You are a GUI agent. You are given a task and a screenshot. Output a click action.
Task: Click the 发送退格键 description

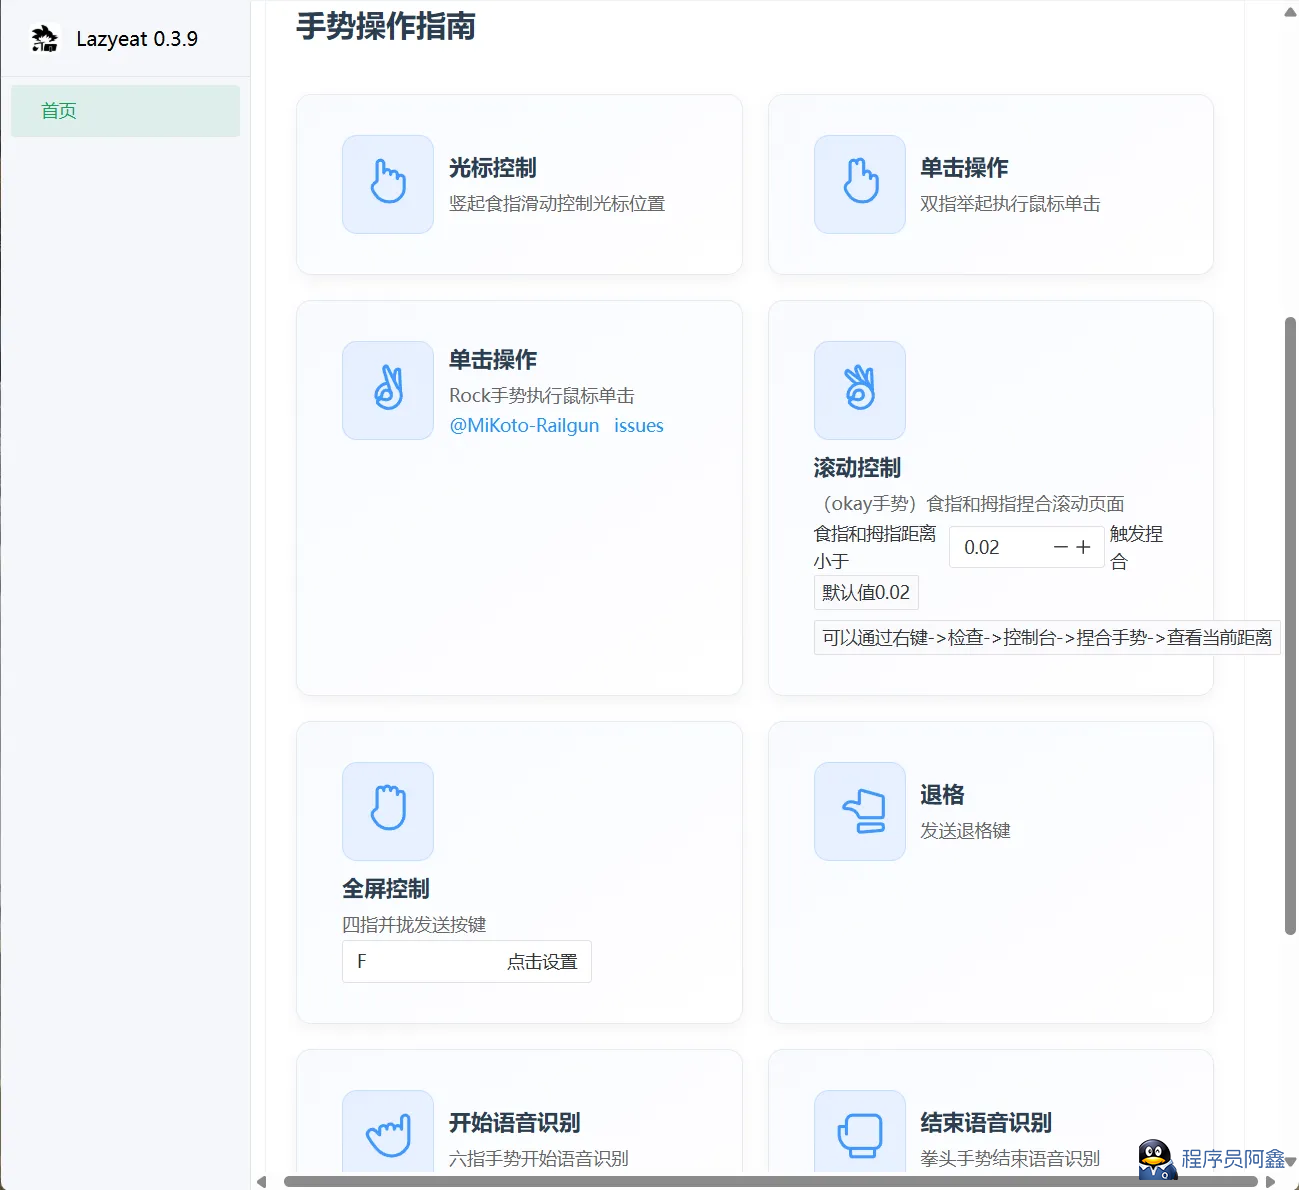coord(965,830)
